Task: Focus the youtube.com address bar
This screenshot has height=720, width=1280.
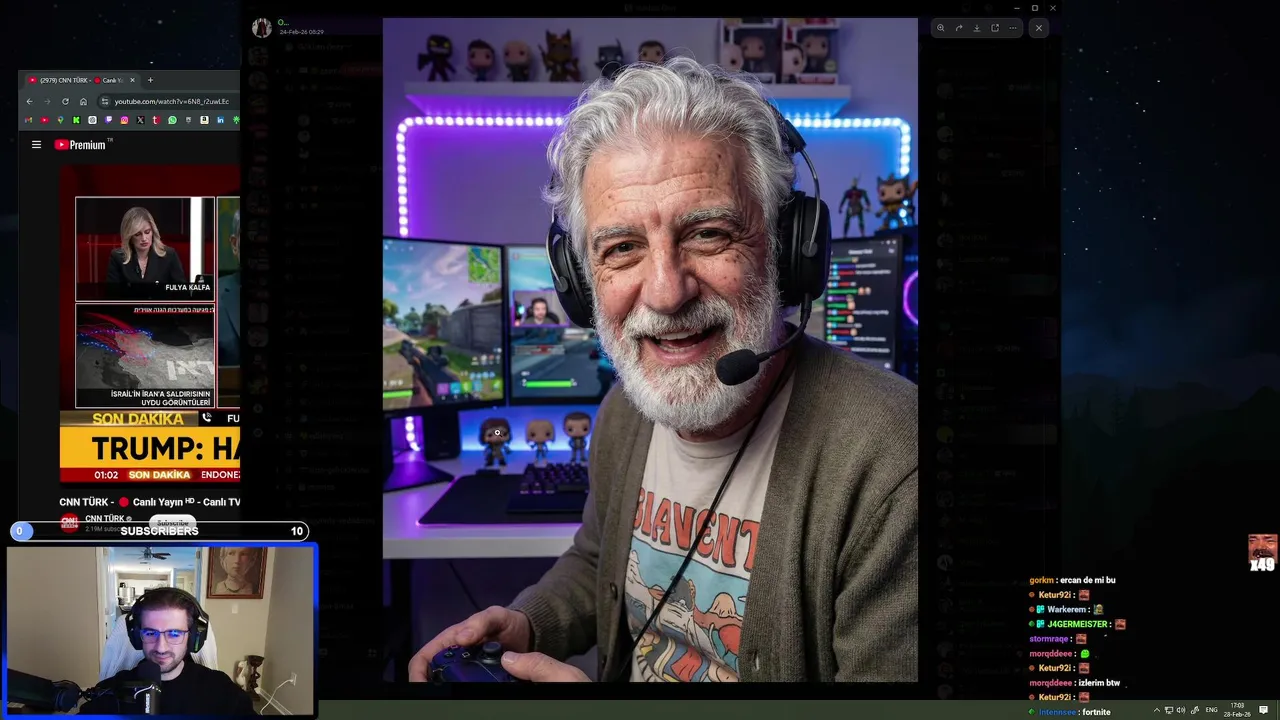Action: 171,101
